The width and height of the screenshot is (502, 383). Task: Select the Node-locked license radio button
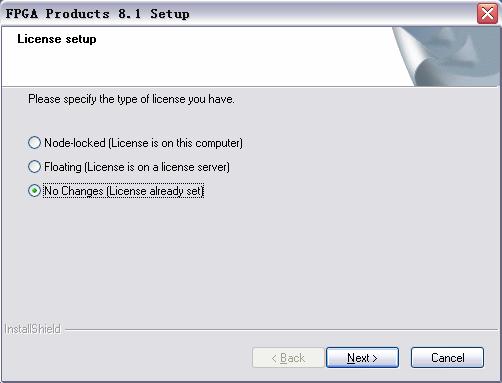pos(34,143)
